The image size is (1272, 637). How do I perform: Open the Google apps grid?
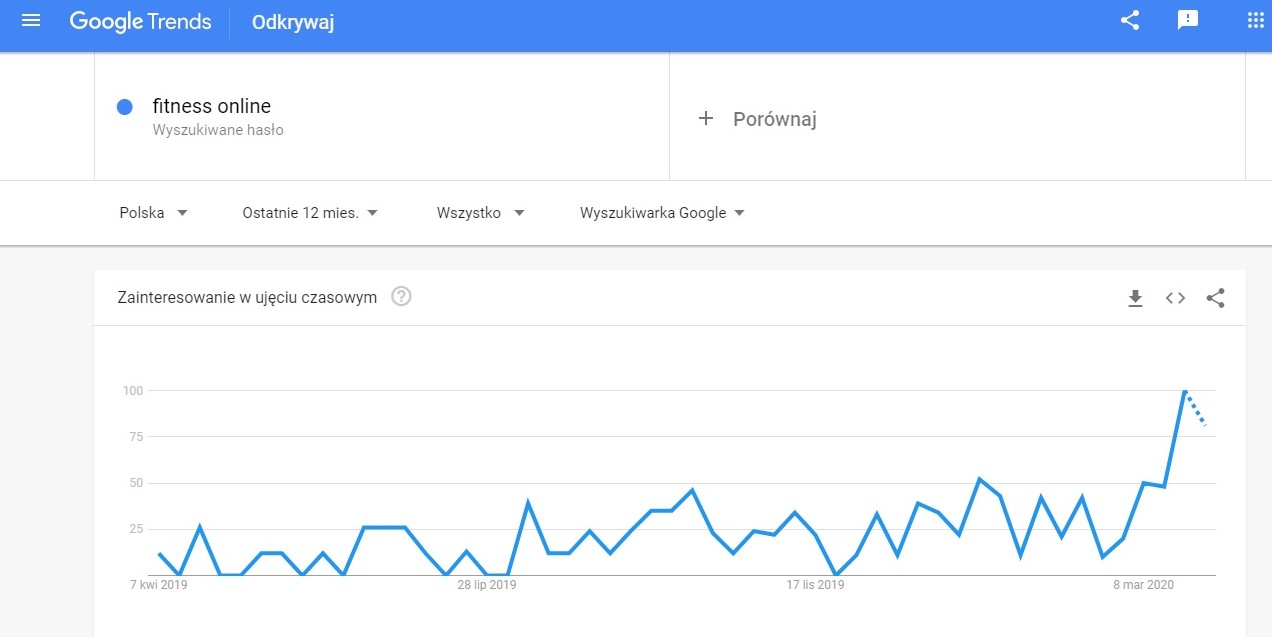click(x=1256, y=20)
